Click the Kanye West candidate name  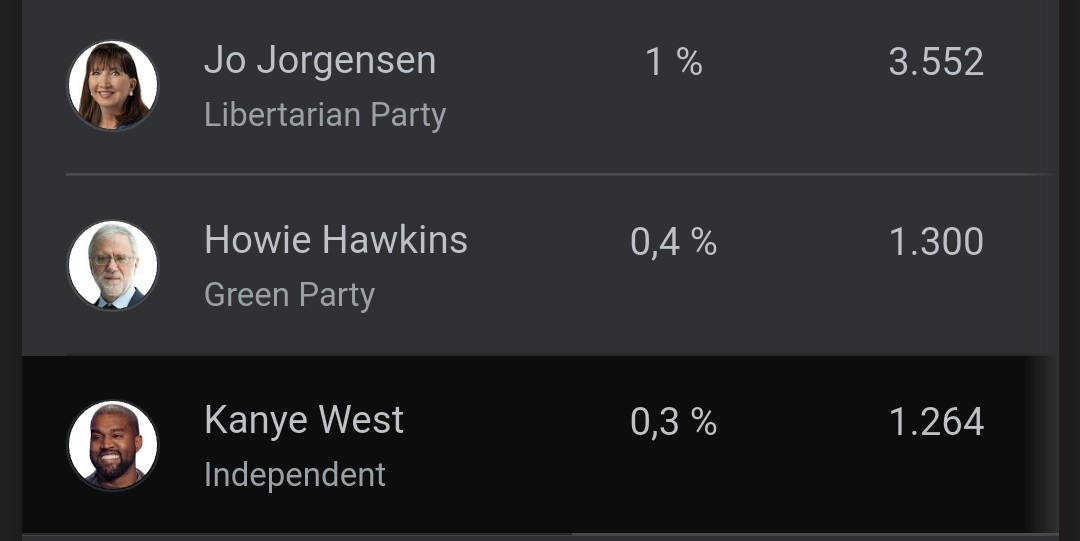(304, 420)
